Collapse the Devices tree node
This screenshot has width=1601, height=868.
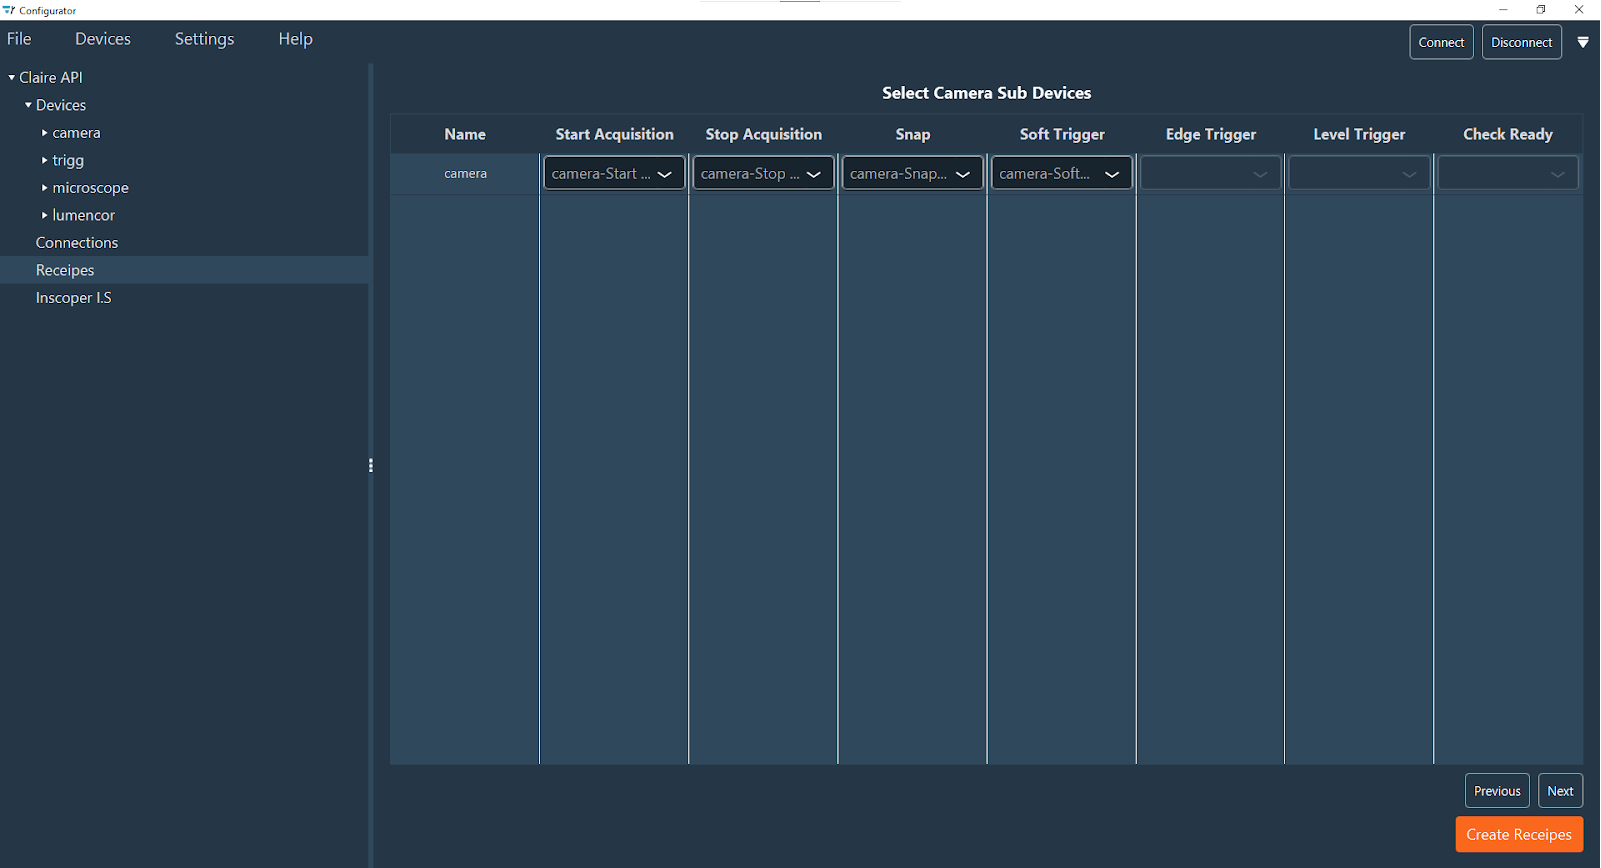pos(28,105)
